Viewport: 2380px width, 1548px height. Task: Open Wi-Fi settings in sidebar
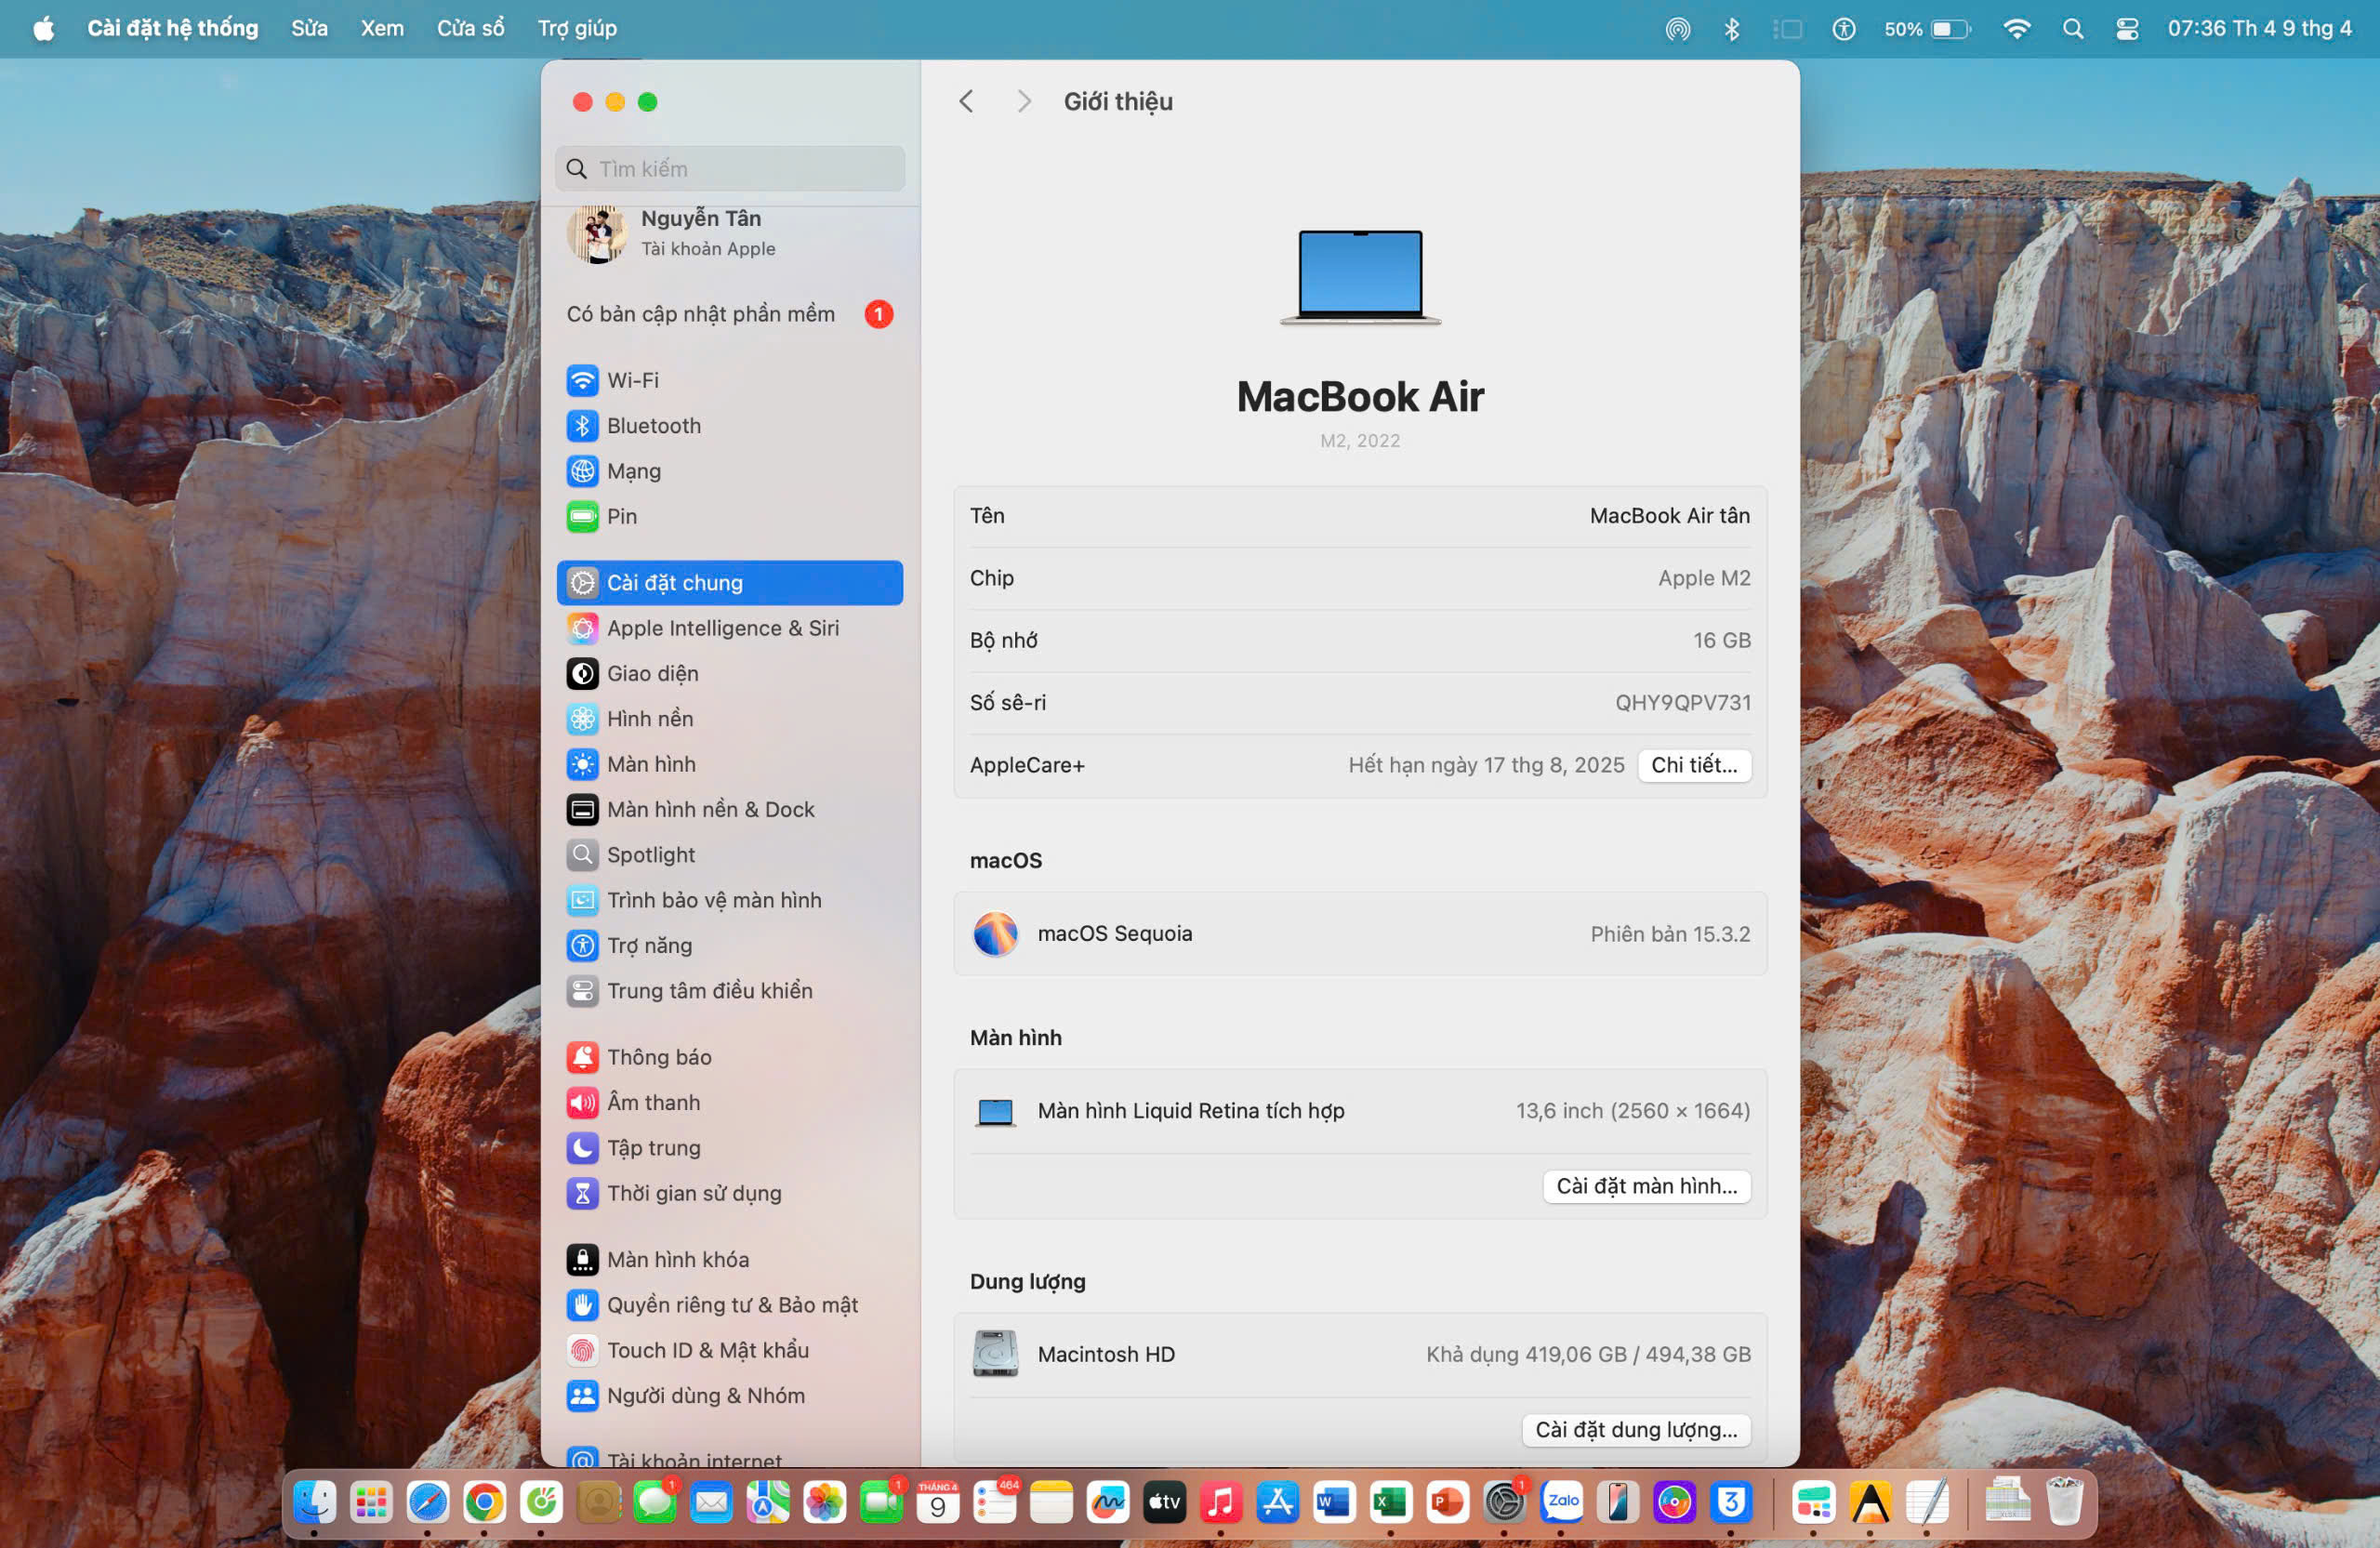click(729, 380)
